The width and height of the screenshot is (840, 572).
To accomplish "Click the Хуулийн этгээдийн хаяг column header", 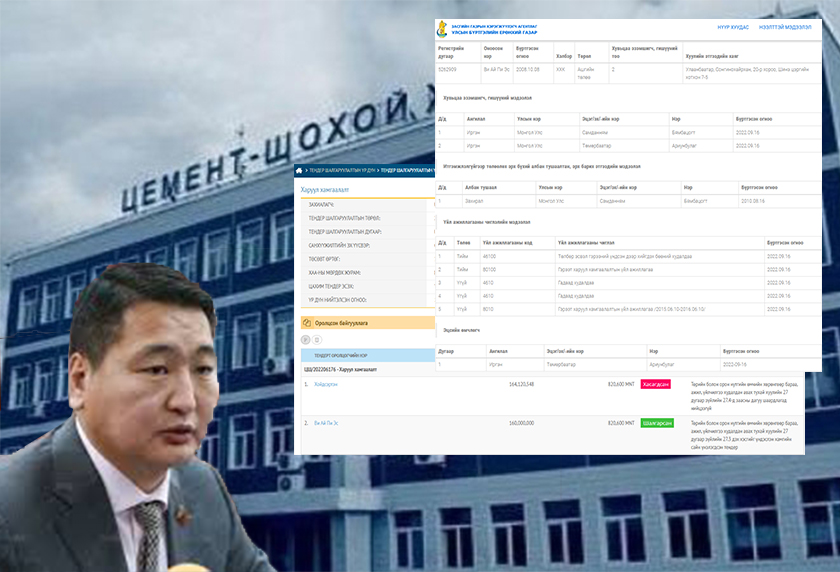I will [x=712, y=56].
